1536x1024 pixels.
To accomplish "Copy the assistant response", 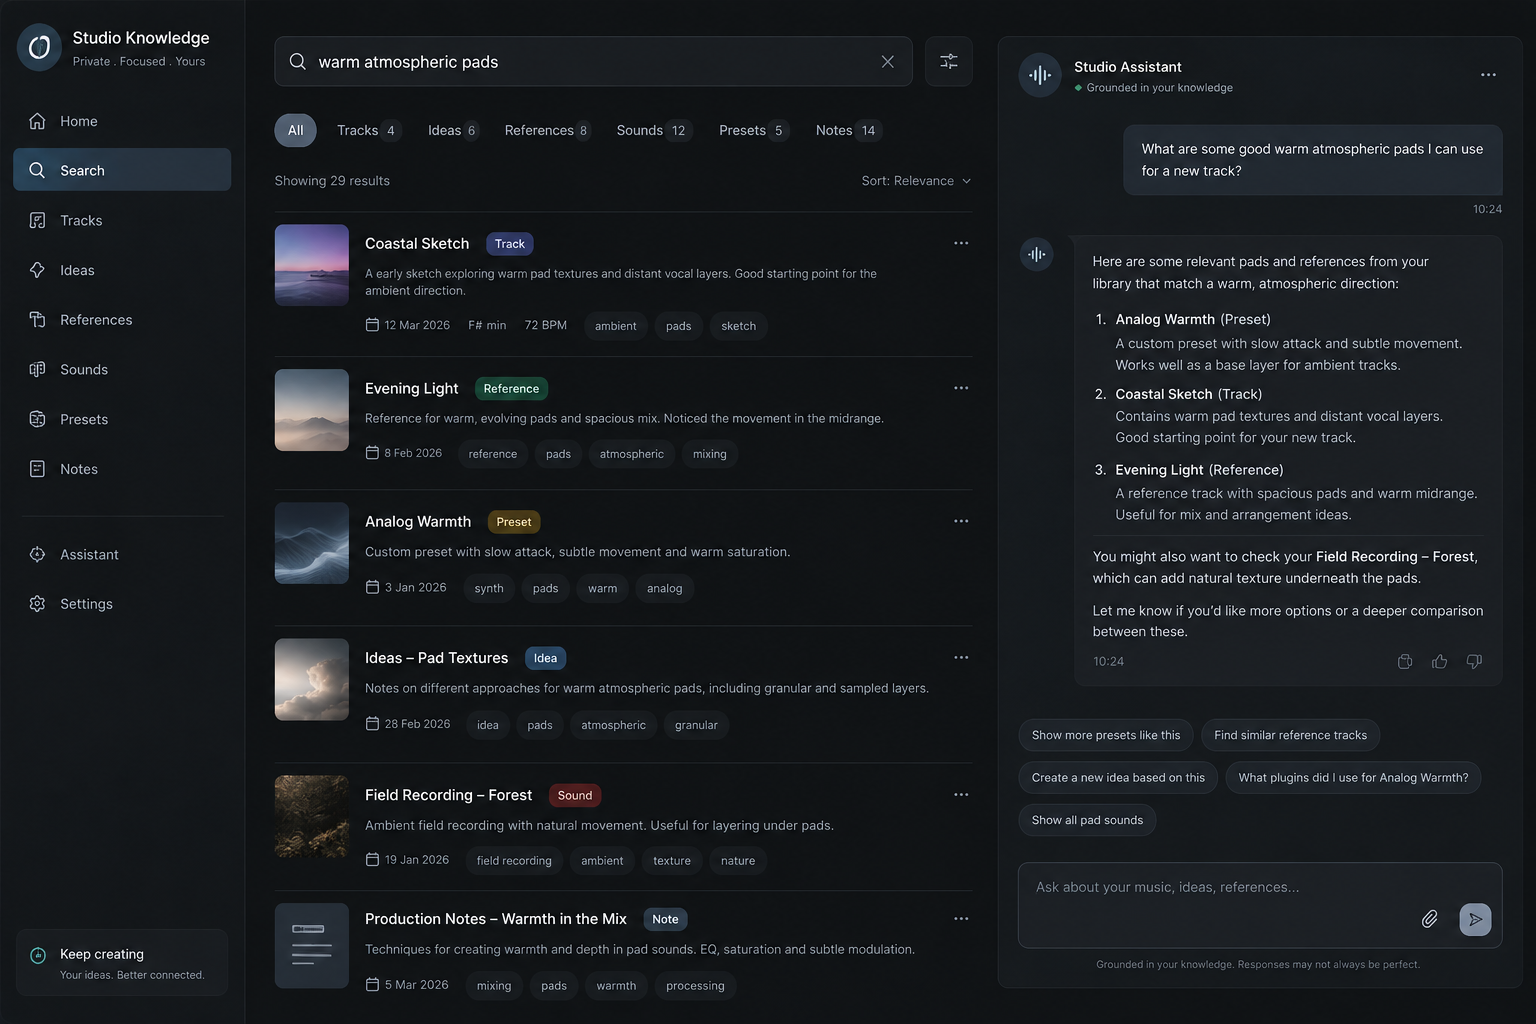I will [x=1405, y=661].
